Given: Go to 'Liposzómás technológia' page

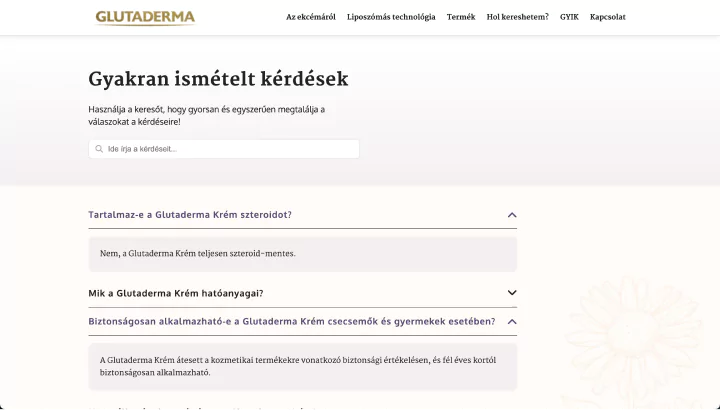Looking at the screenshot, I should coord(391,17).
